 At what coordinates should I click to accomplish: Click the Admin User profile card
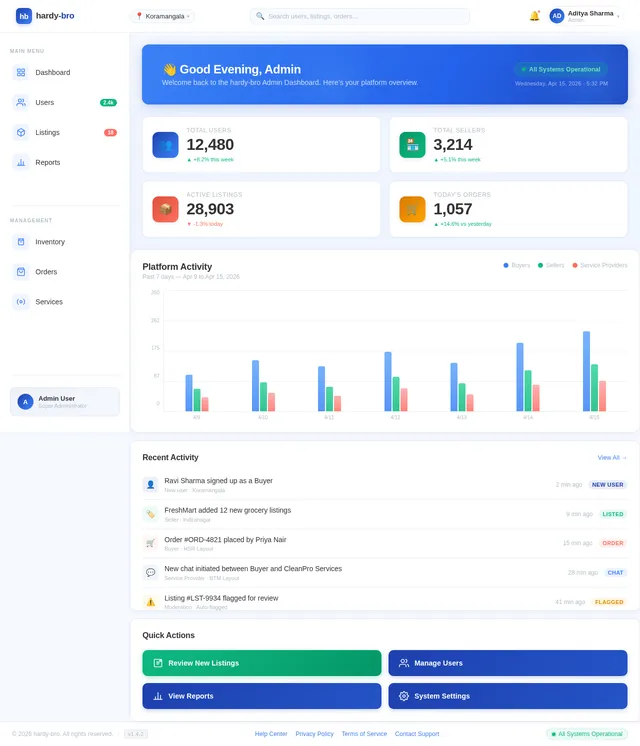tap(65, 402)
